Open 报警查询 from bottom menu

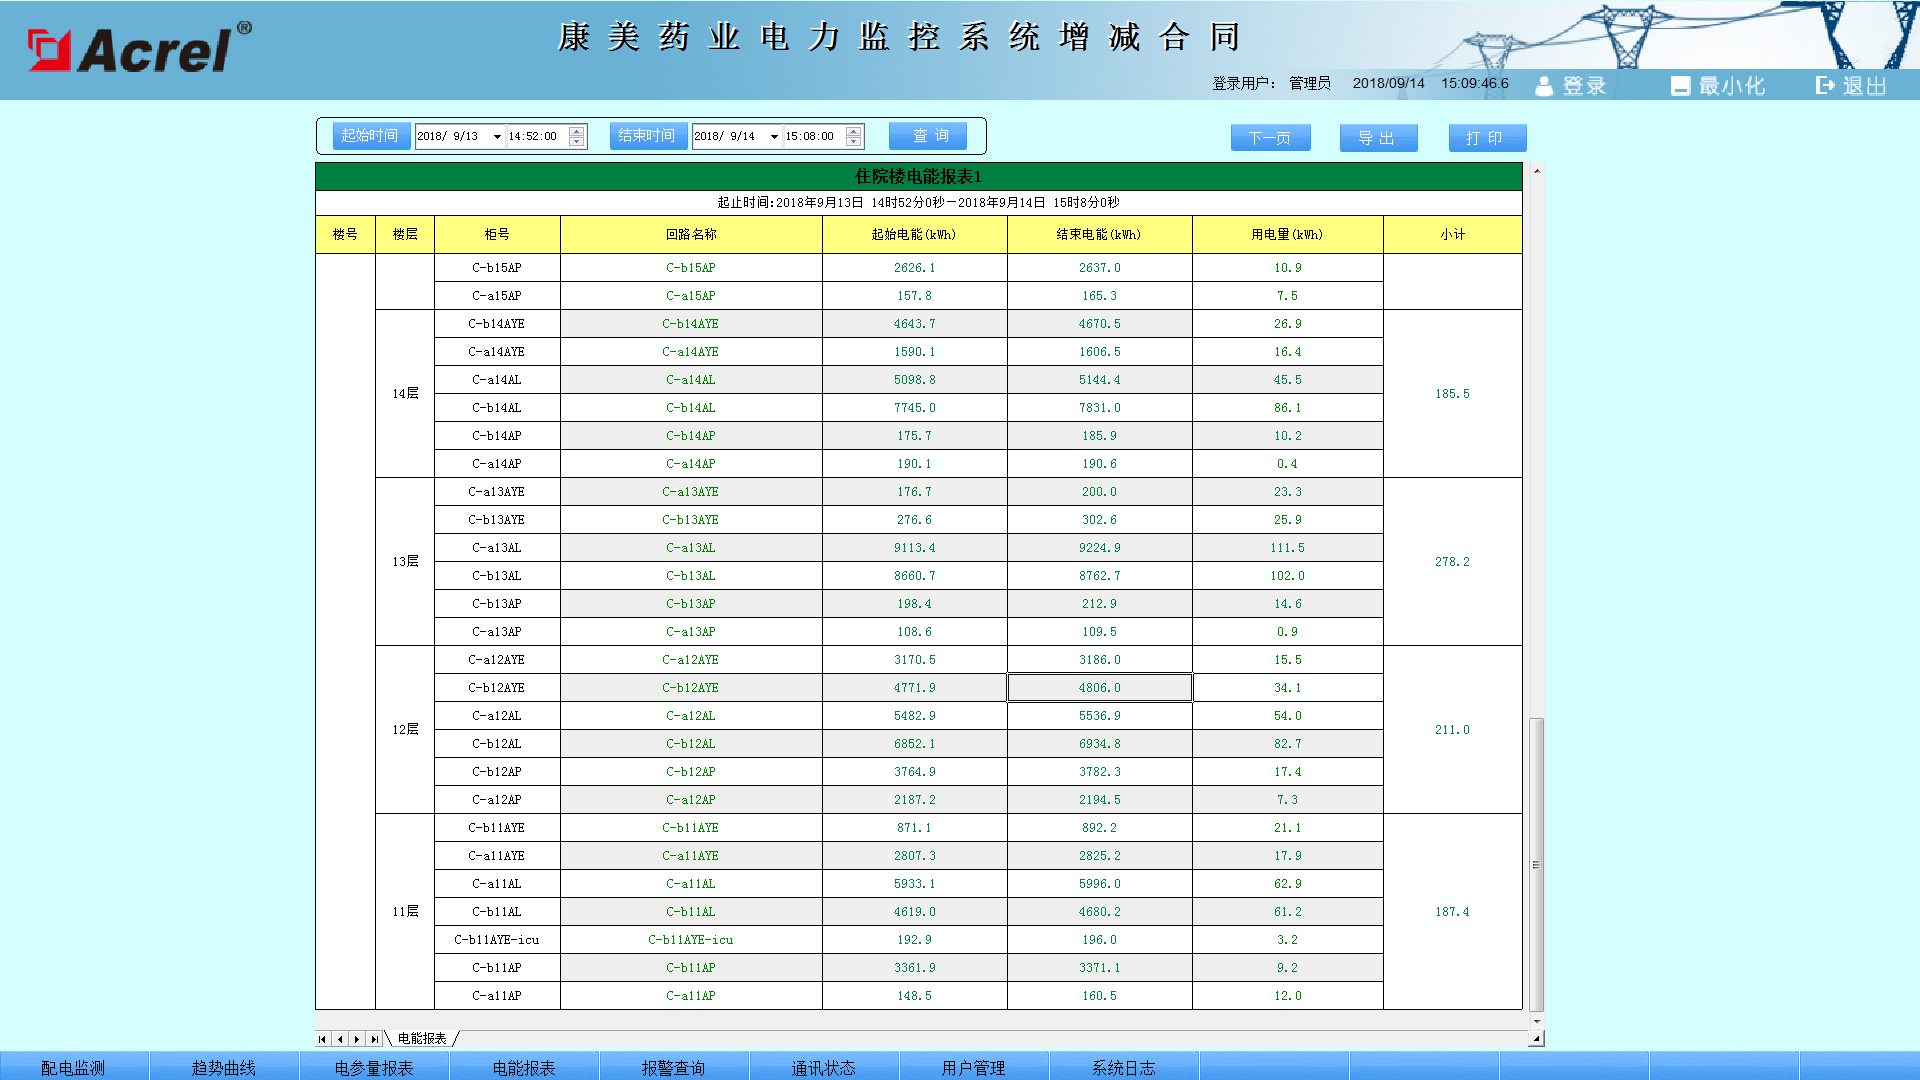click(x=674, y=1067)
